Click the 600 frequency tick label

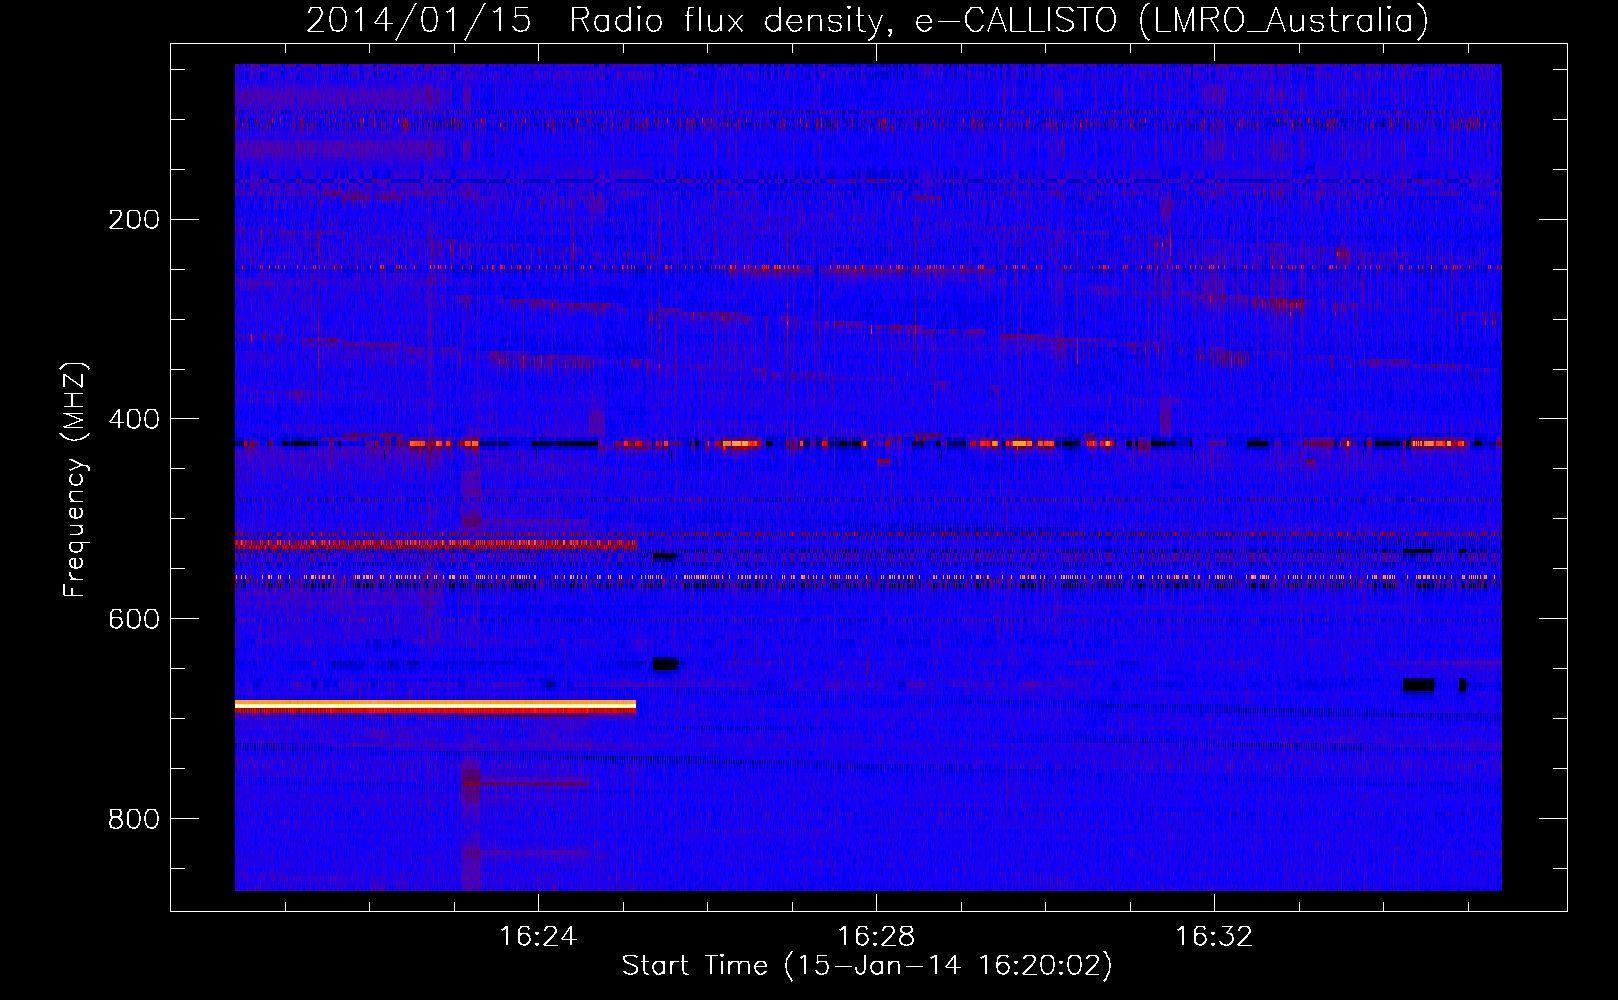tap(134, 619)
